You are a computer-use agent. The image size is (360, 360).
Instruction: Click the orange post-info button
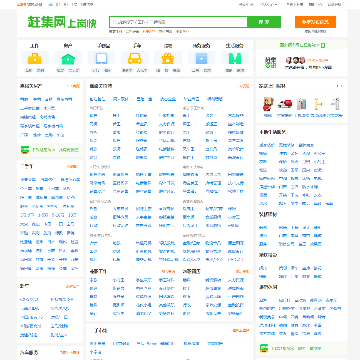315,22
